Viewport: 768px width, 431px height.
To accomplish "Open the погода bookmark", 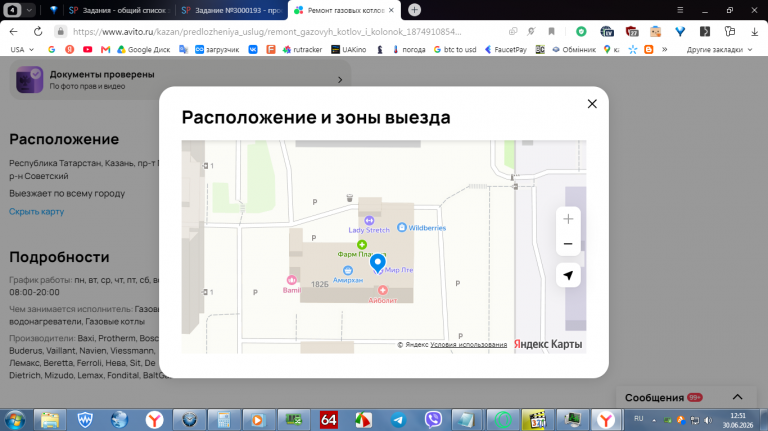I will click(408, 49).
